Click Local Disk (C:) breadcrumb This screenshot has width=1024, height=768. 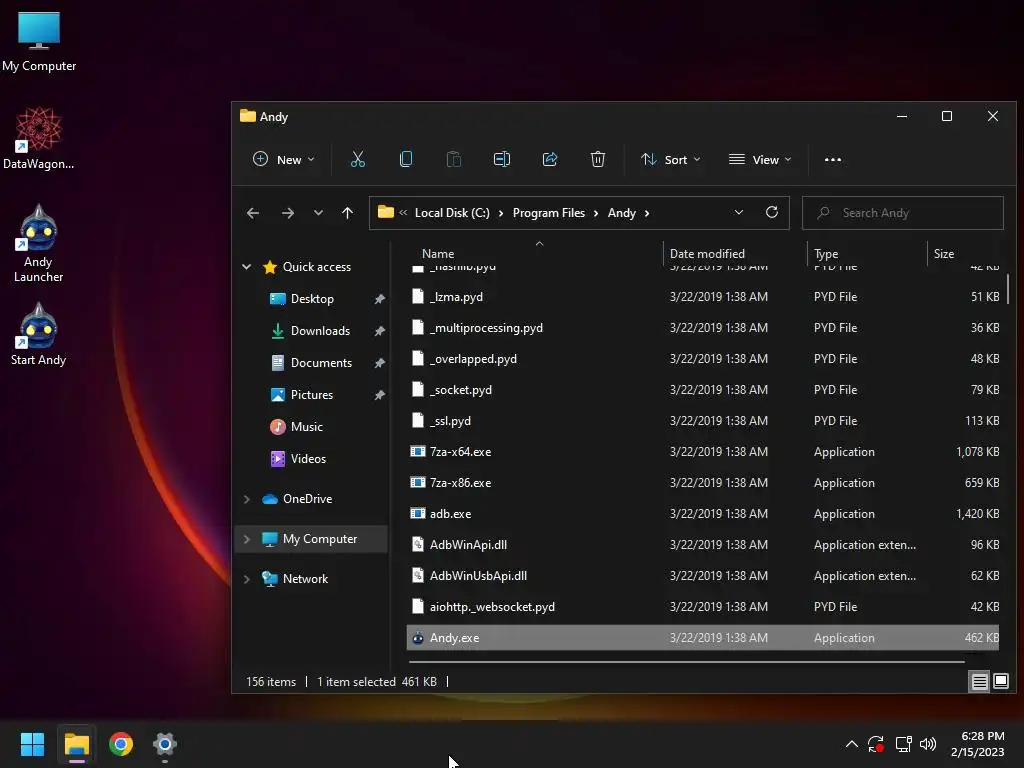pos(452,213)
